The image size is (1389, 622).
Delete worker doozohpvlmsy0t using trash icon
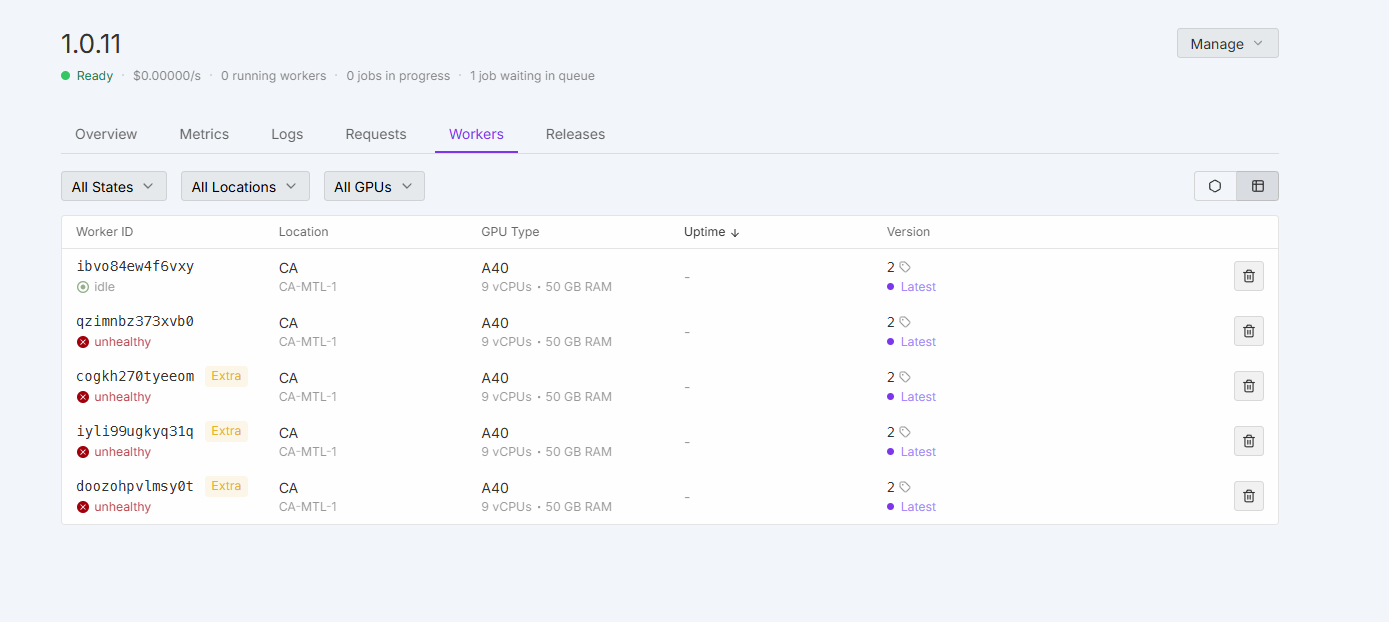(1248, 496)
